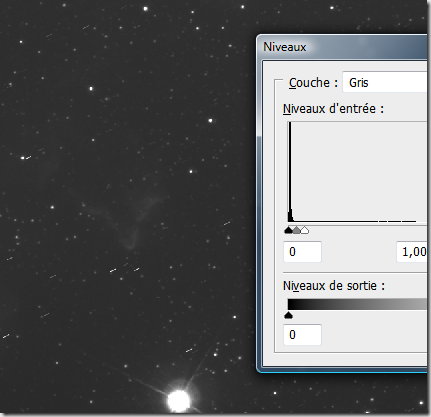Click the Niveaux dialog title bar

click(342, 47)
